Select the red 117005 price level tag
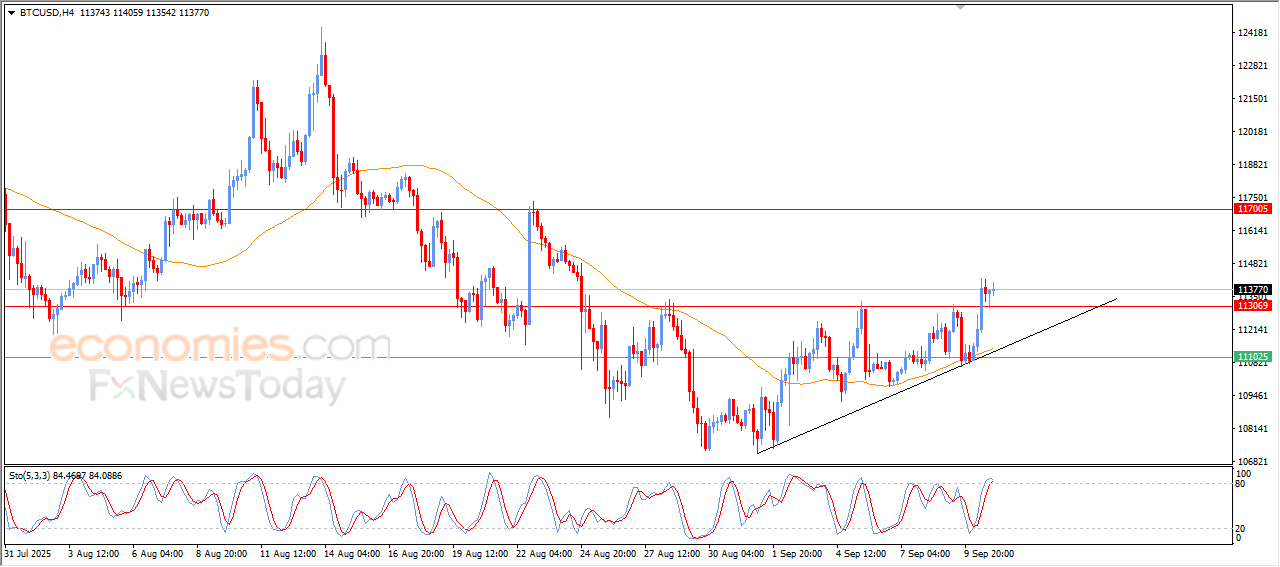The image size is (1280, 567). 1253,209
